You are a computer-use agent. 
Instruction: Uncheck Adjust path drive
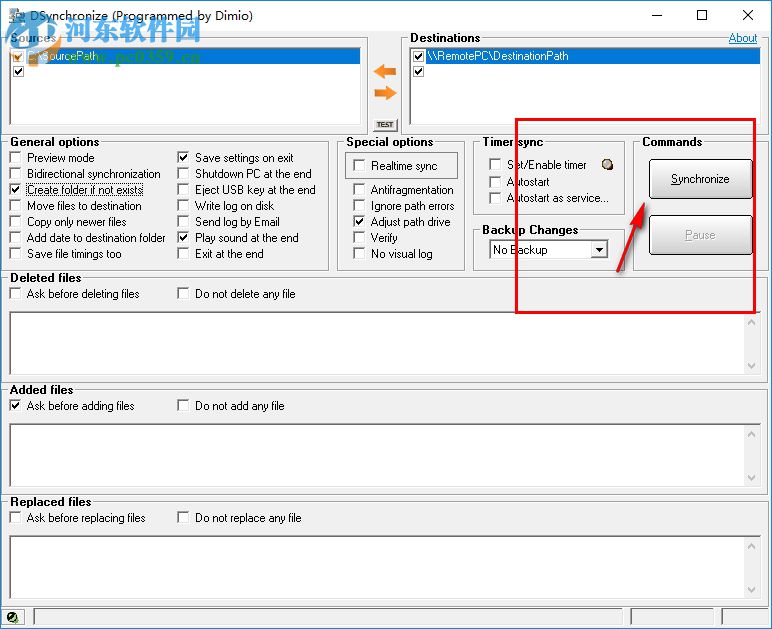[359, 221]
